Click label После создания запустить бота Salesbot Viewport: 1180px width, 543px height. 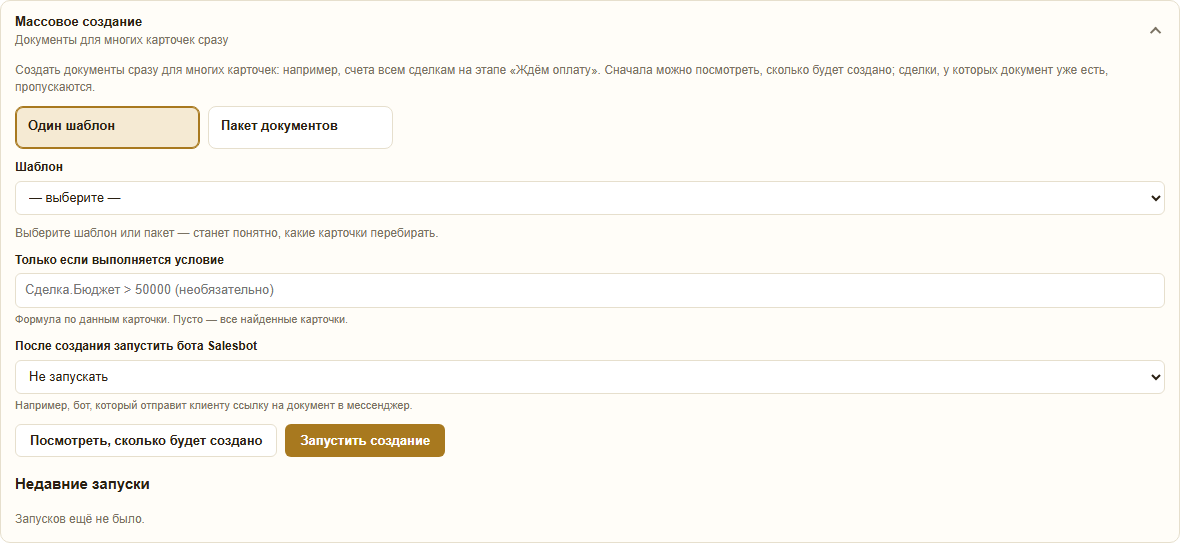pos(136,347)
